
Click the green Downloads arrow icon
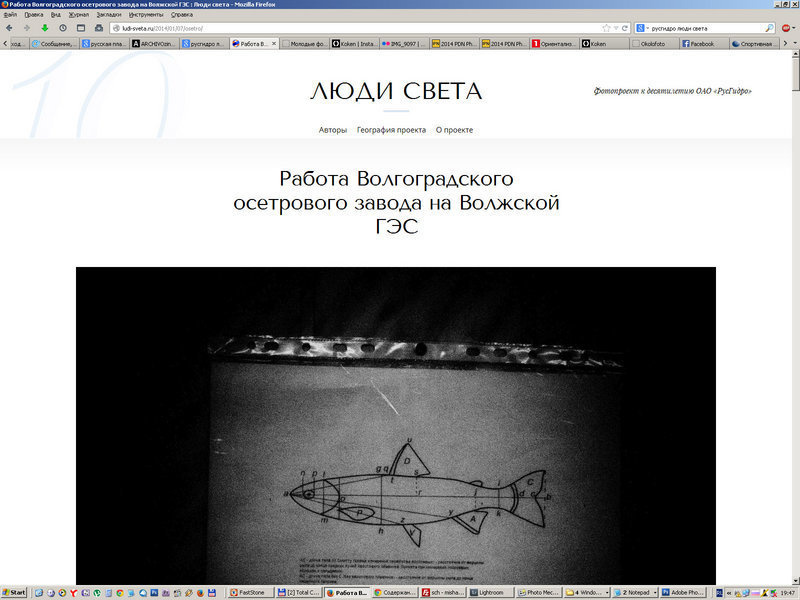coord(44,28)
